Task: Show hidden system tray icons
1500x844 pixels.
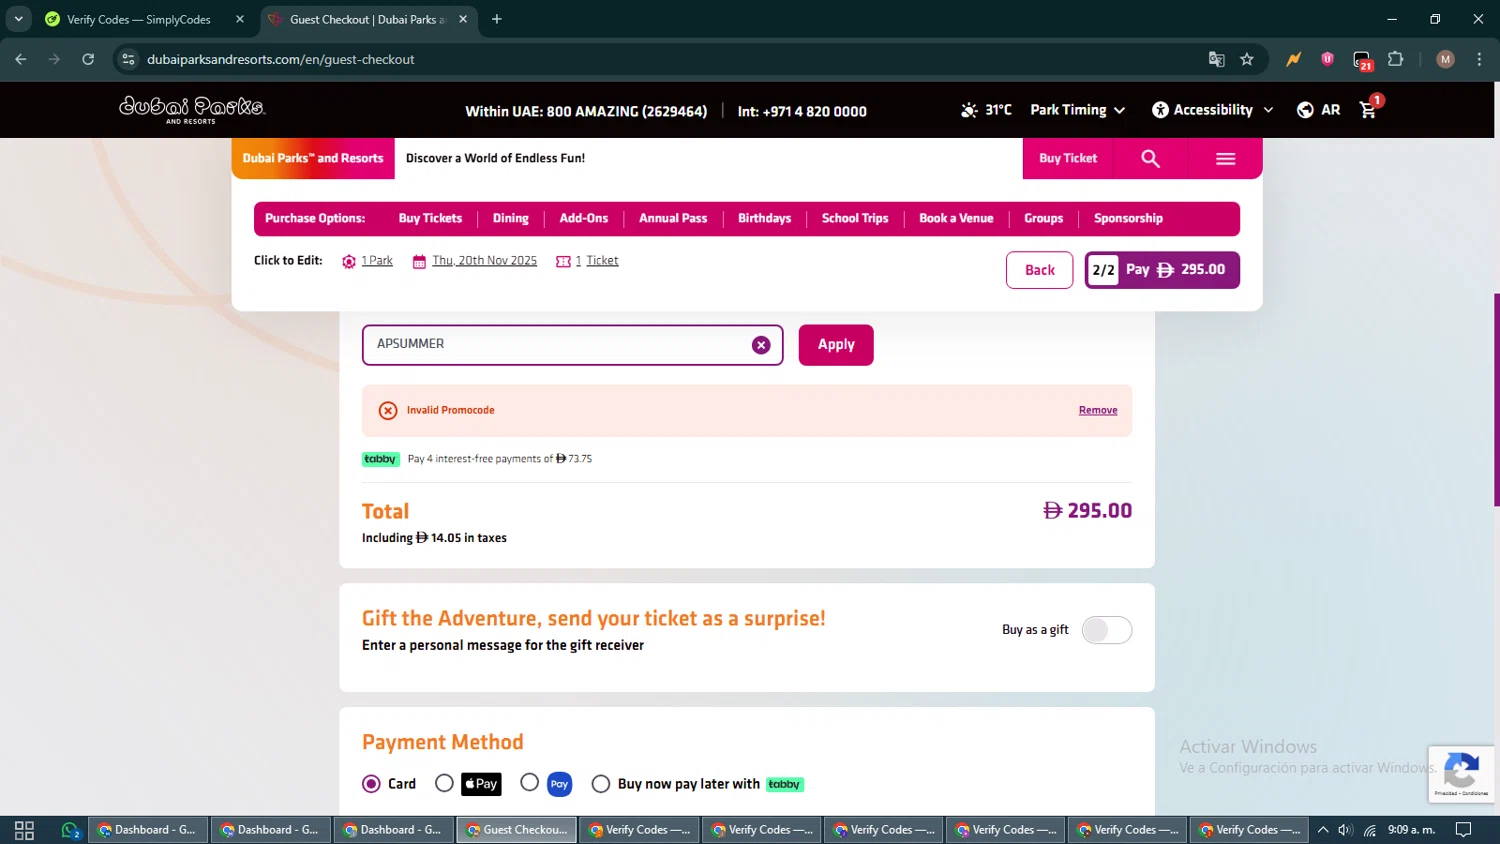Action: point(1323,830)
